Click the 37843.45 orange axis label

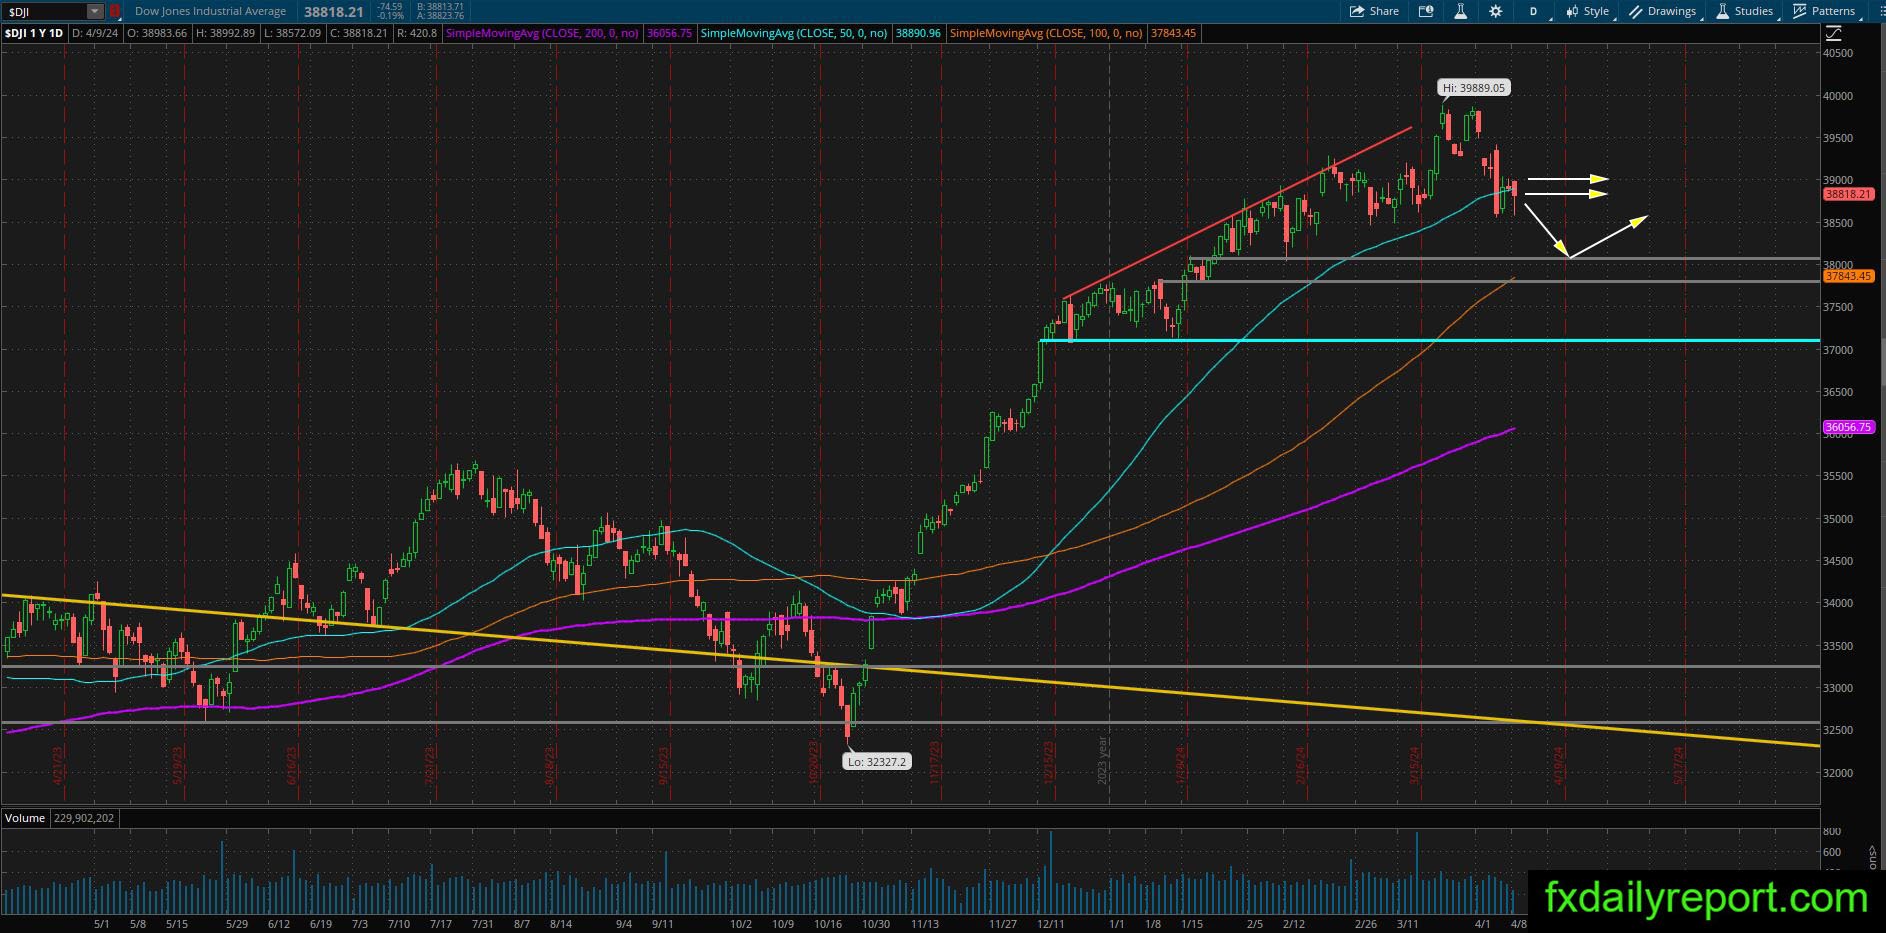pos(1847,276)
